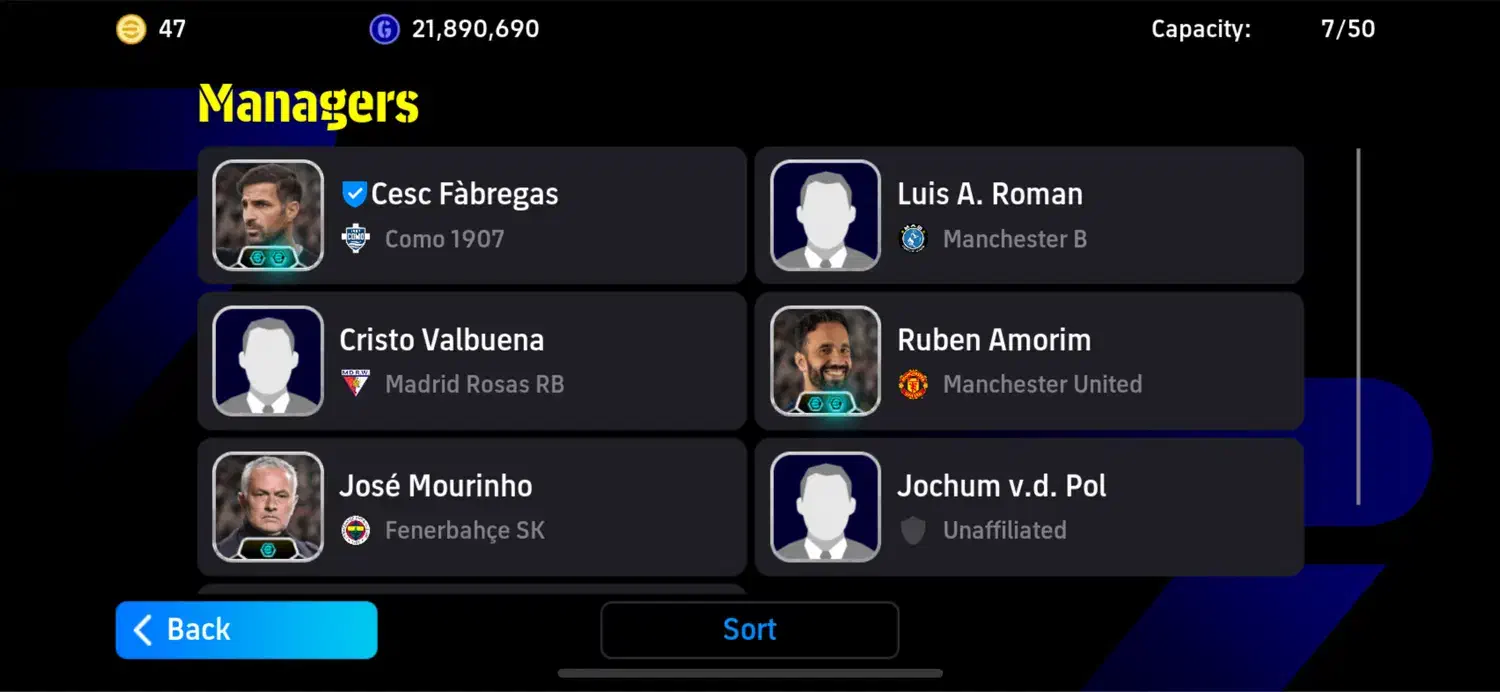Select the Jochum v.d. Pol manager card
Viewport: 1500px width, 692px height.
coord(1029,507)
